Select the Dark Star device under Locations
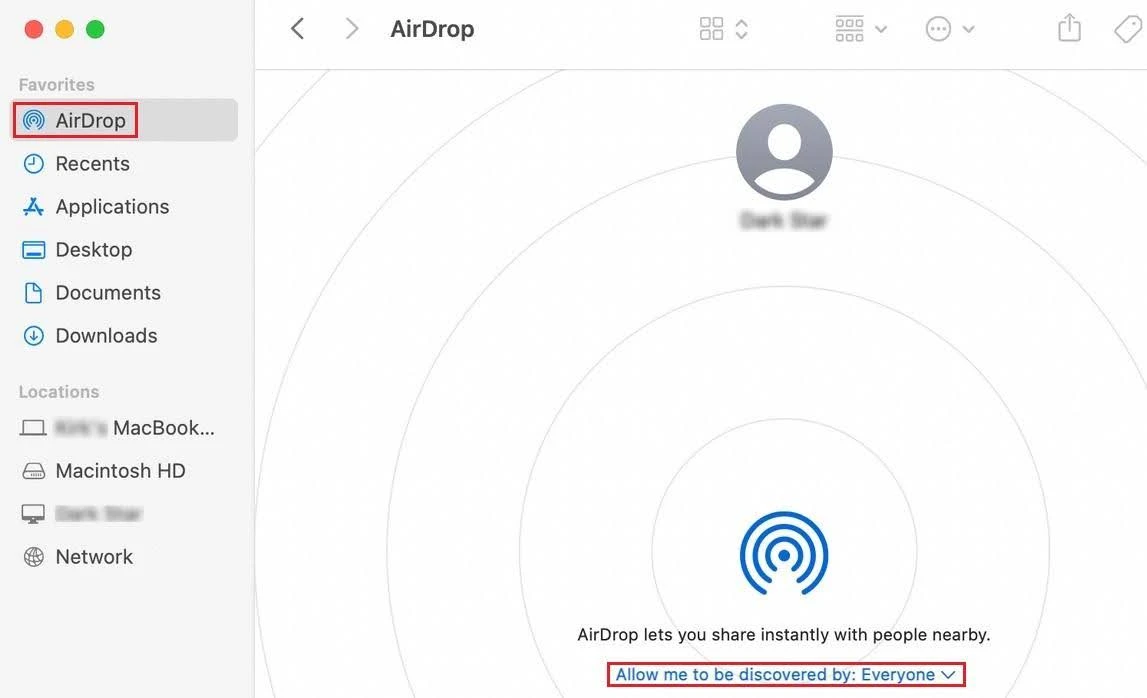The image size is (1147, 698). [97, 513]
